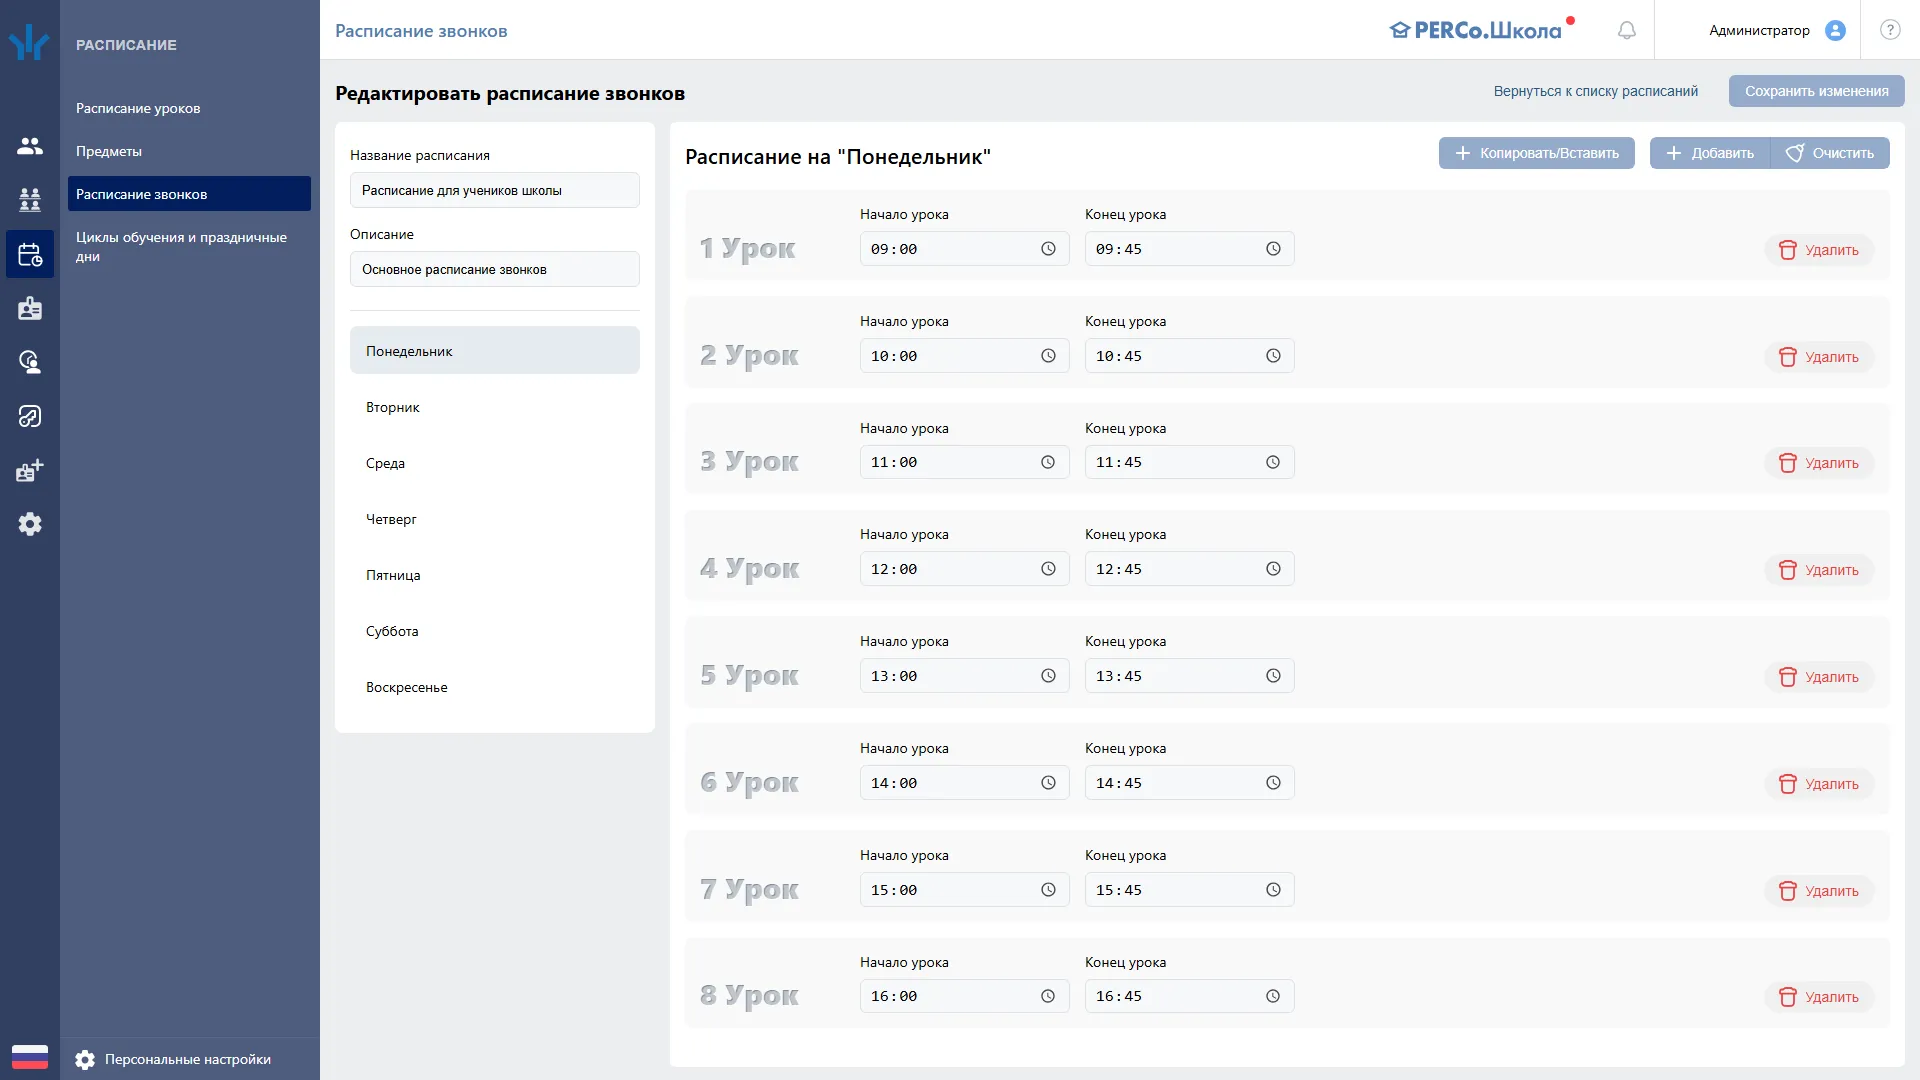
Task: Click Сохранить изменения button
Action: coord(1816,91)
